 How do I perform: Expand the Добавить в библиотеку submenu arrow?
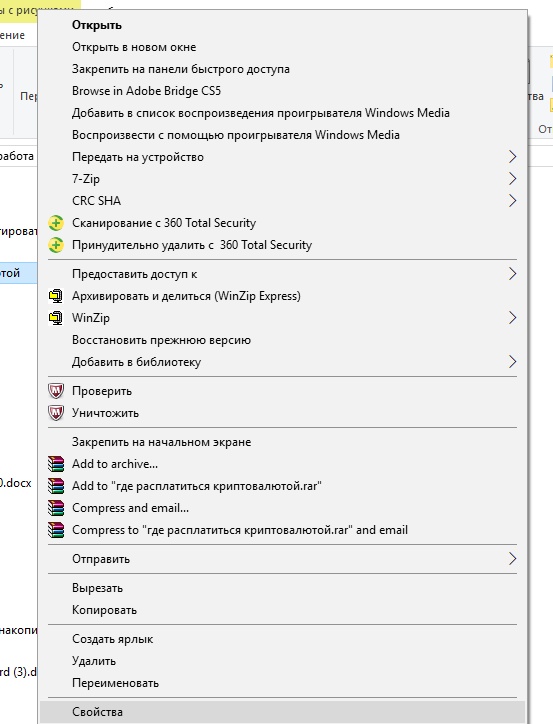pyautogui.click(x=512, y=362)
